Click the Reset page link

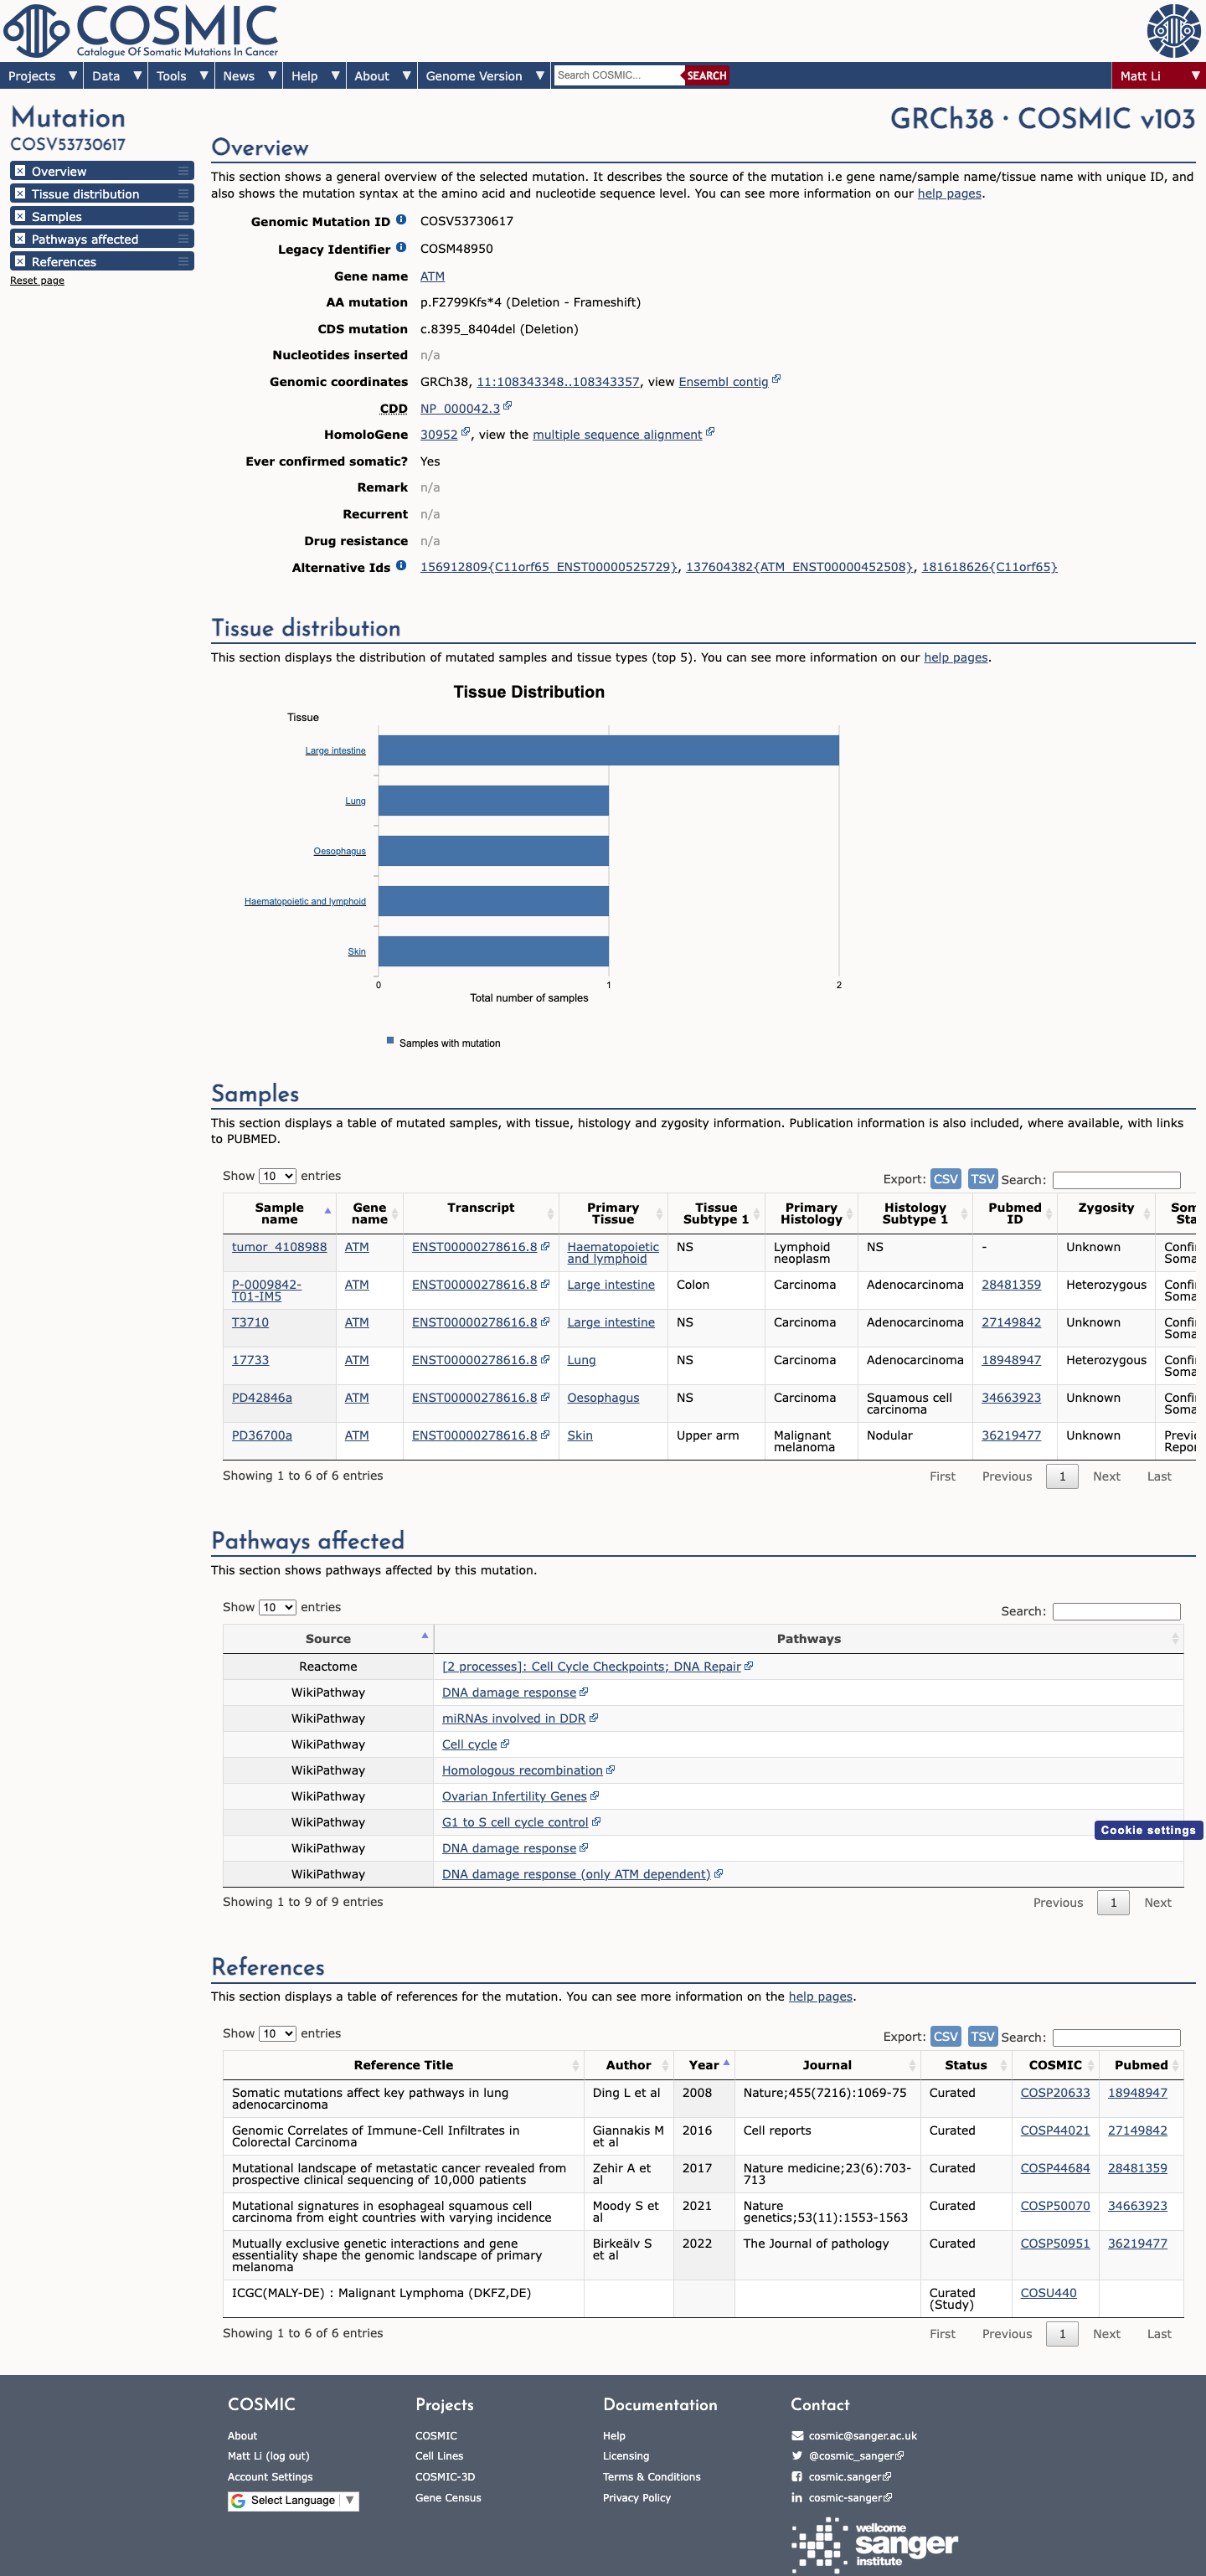37,280
